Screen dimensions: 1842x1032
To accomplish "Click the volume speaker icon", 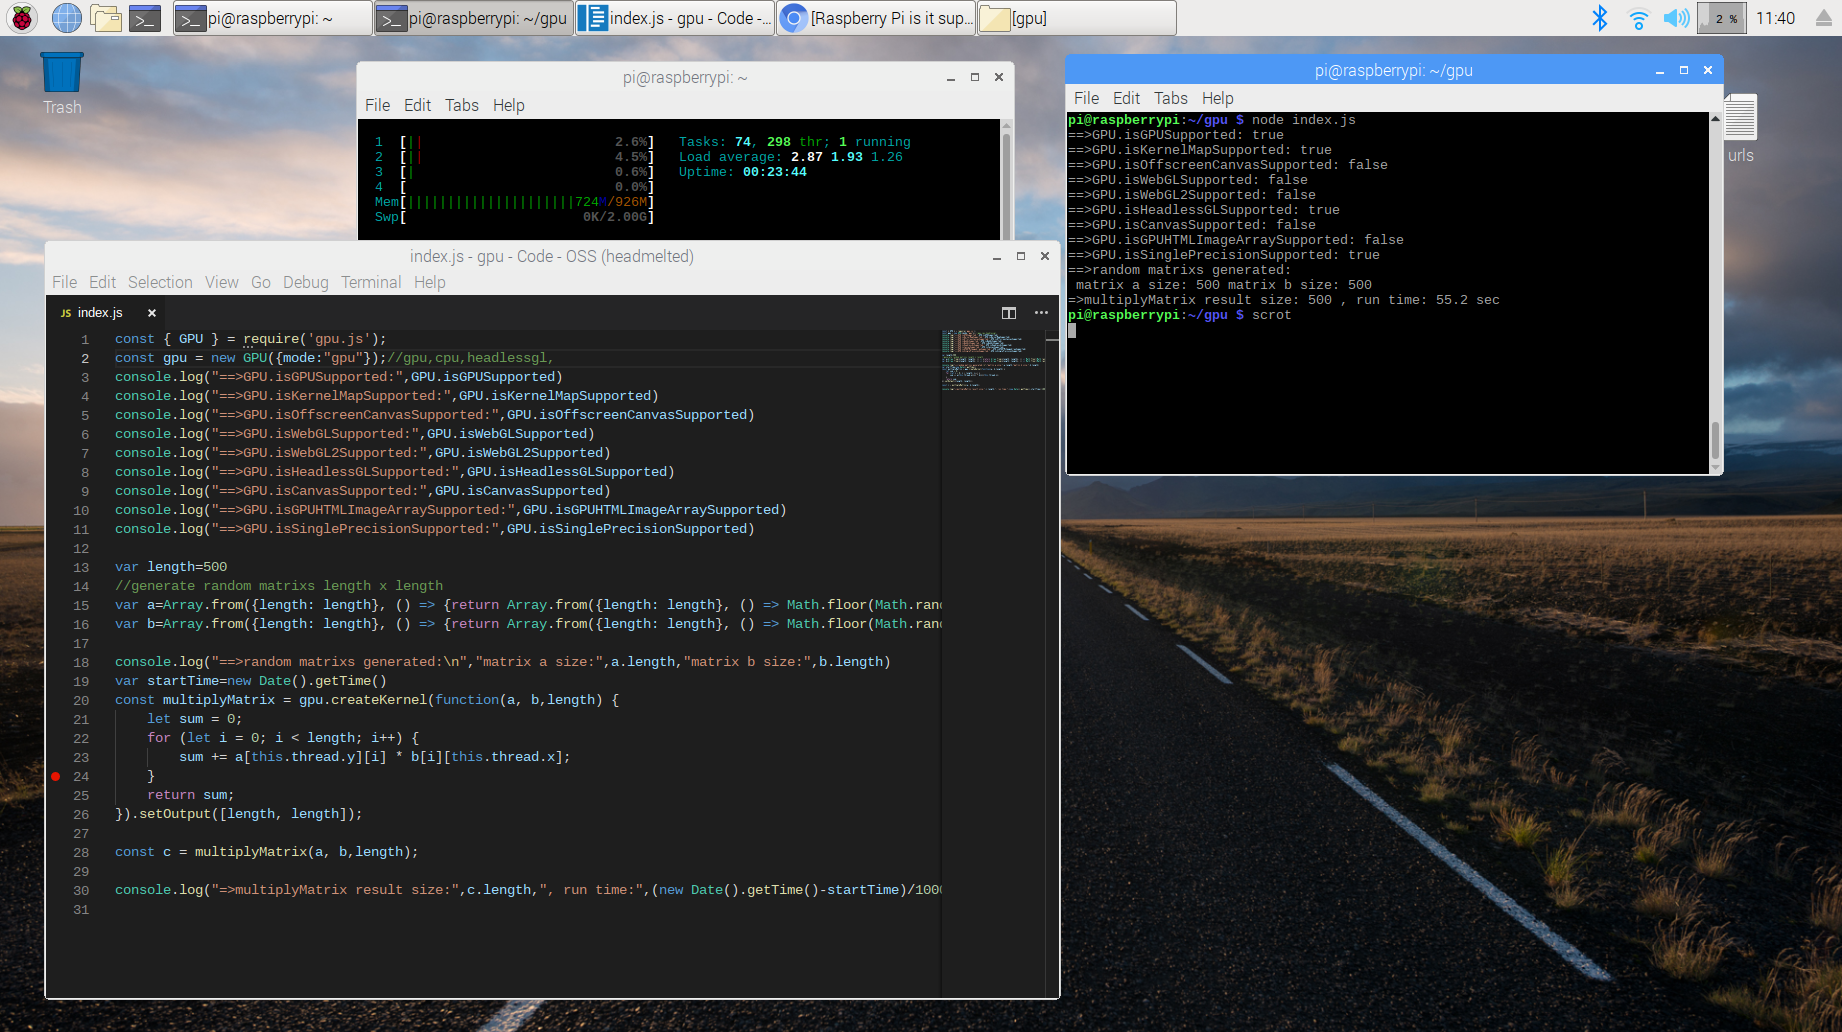I will pos(1676,17).
